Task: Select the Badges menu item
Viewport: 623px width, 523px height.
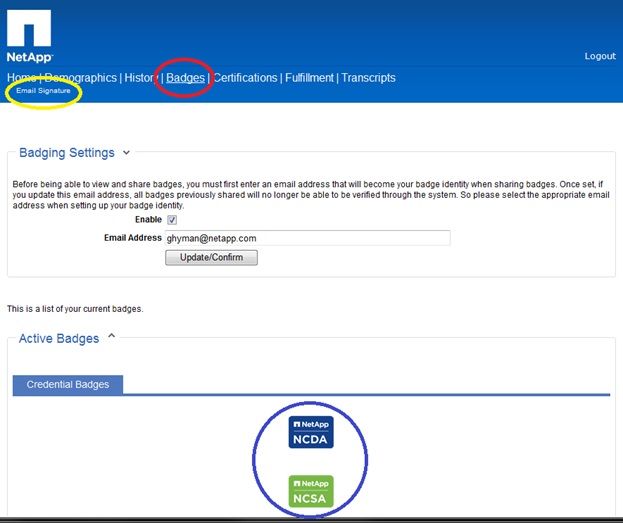Action: pyautogui.click(x=186, y=78)
